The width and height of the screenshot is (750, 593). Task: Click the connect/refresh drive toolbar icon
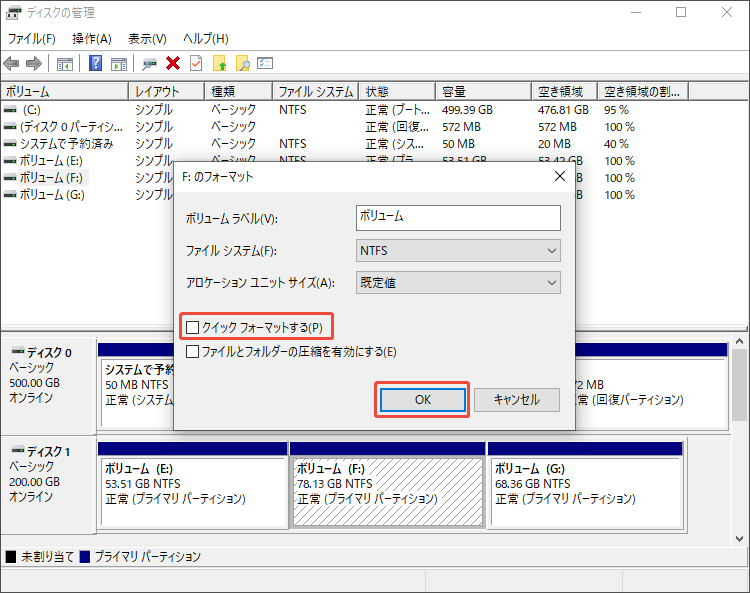pos(149,64)
